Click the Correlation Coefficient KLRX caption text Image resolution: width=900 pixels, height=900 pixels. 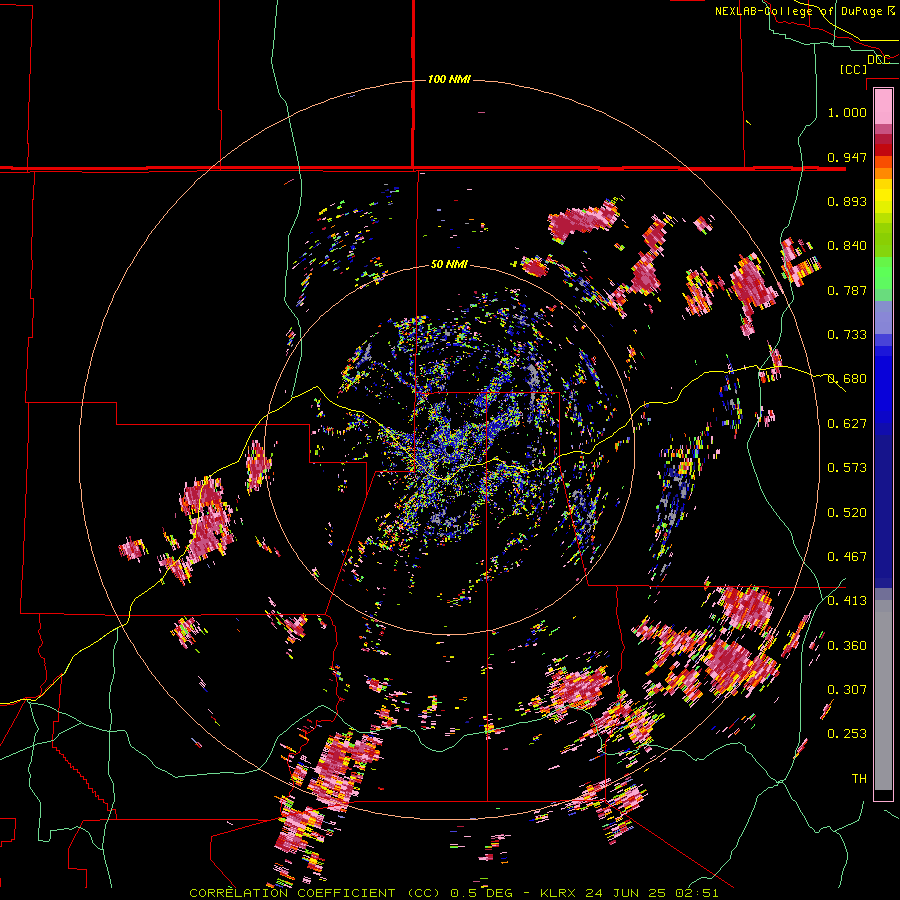coord(453,893)
